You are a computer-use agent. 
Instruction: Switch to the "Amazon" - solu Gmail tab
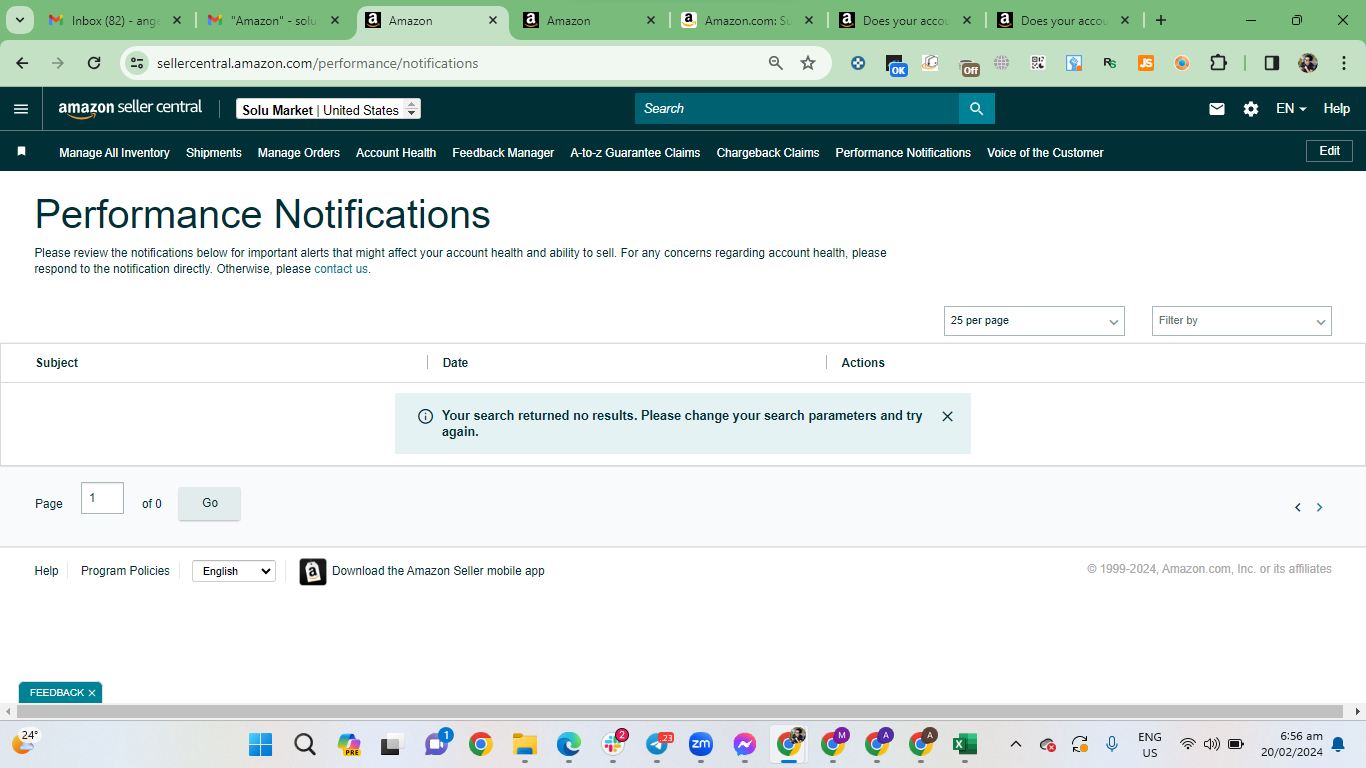tap(274, 20)
